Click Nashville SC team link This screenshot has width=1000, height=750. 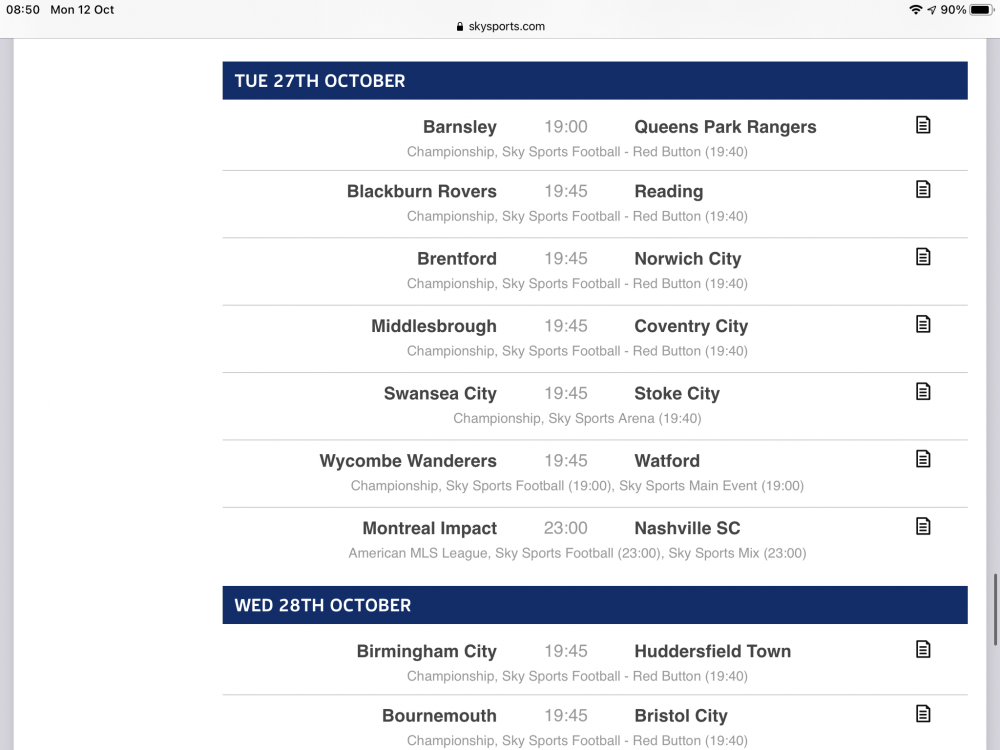pyautogui.click(x=687, y=528)
